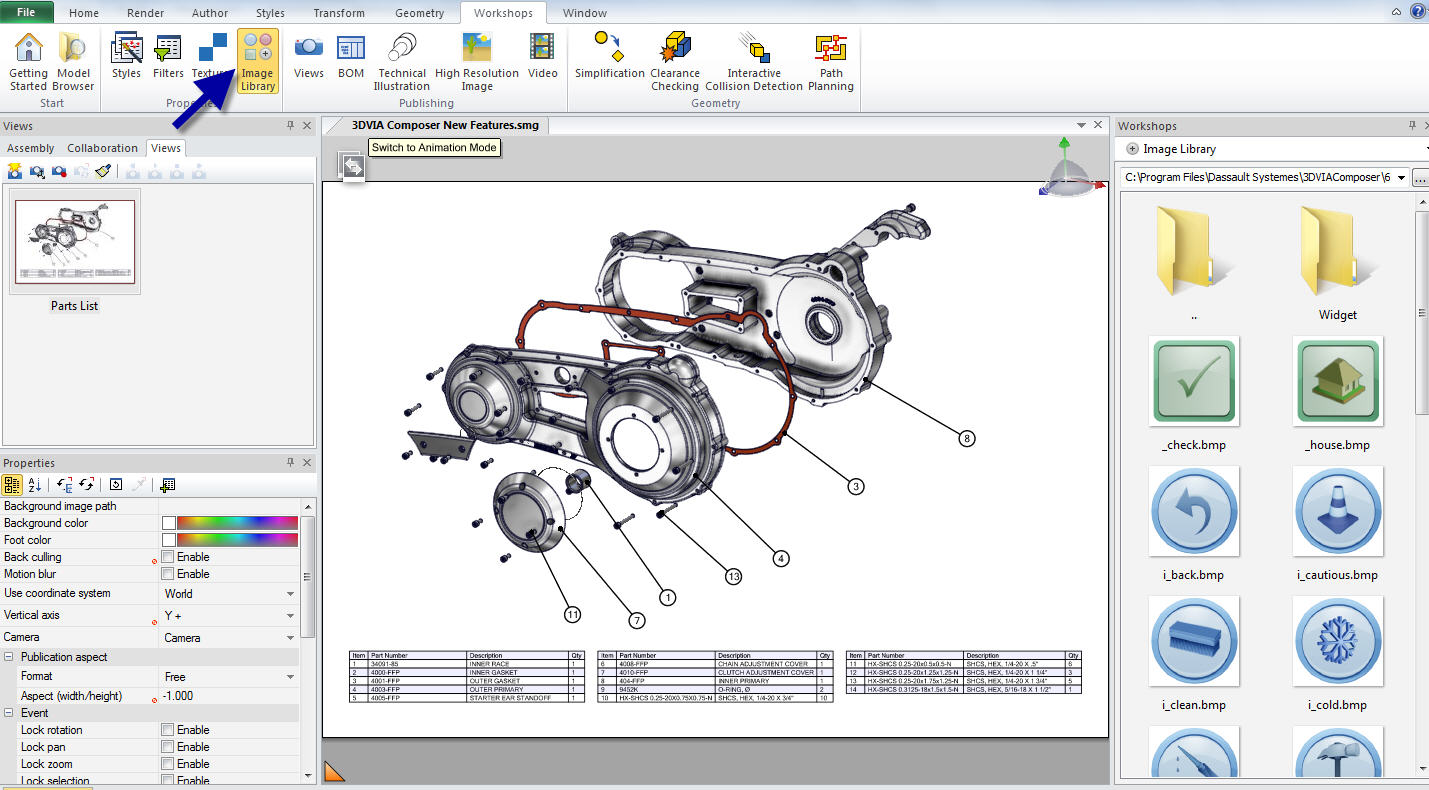
Task: Click the File button
Action: pyautogui.click(x=27, y=13)
